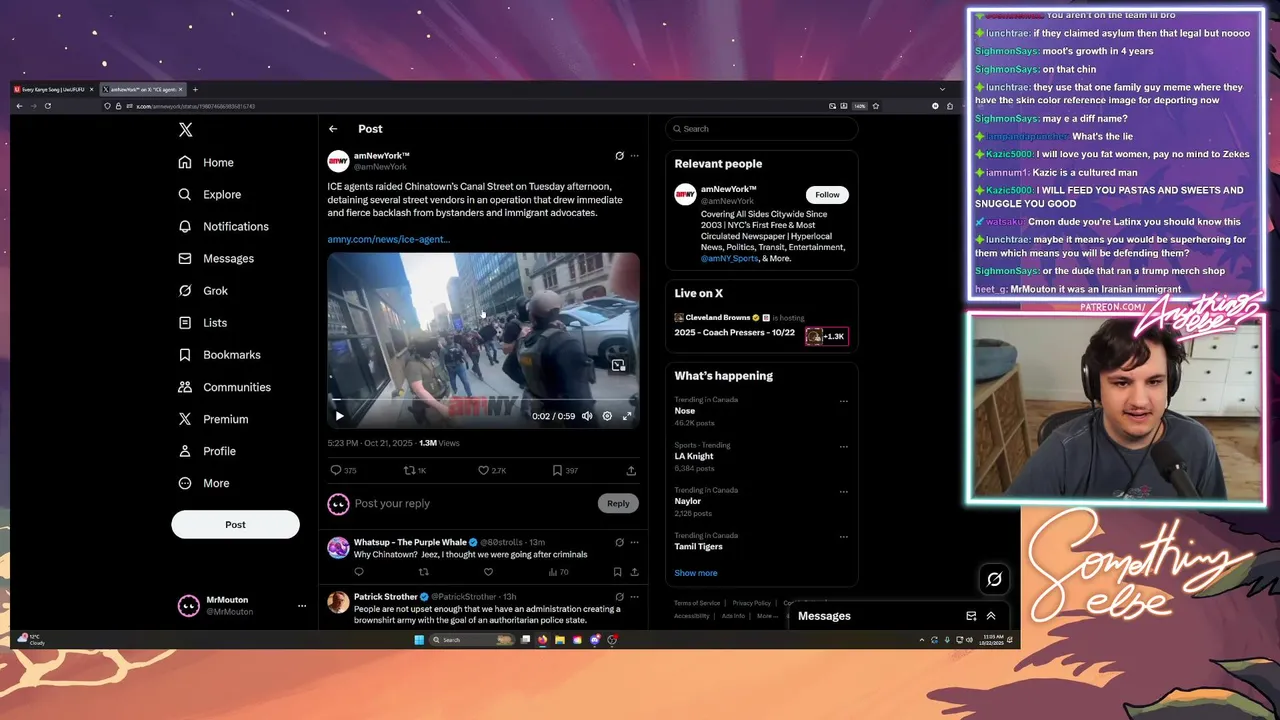The image size is (1280, 720).
Task: Open more options on Purple Whale reply
Action: pos(634,542)
